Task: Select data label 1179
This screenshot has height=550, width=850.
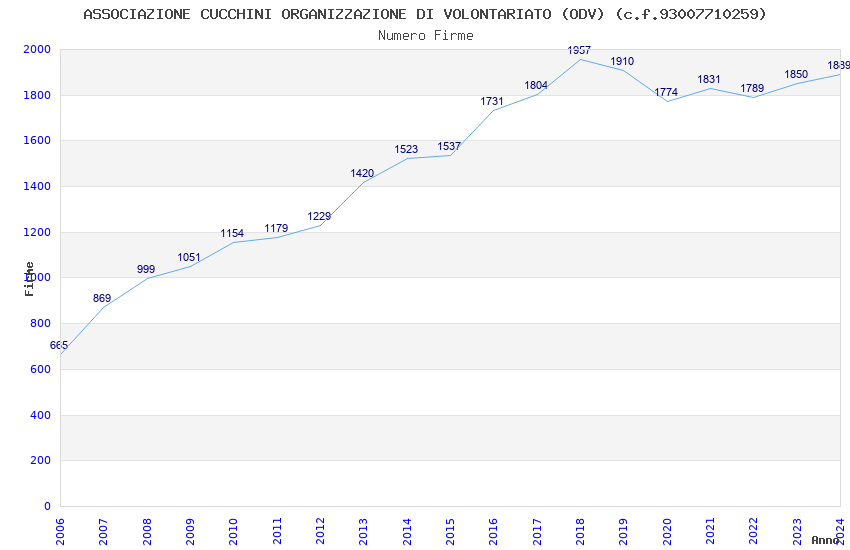Action: coord(276,228)
